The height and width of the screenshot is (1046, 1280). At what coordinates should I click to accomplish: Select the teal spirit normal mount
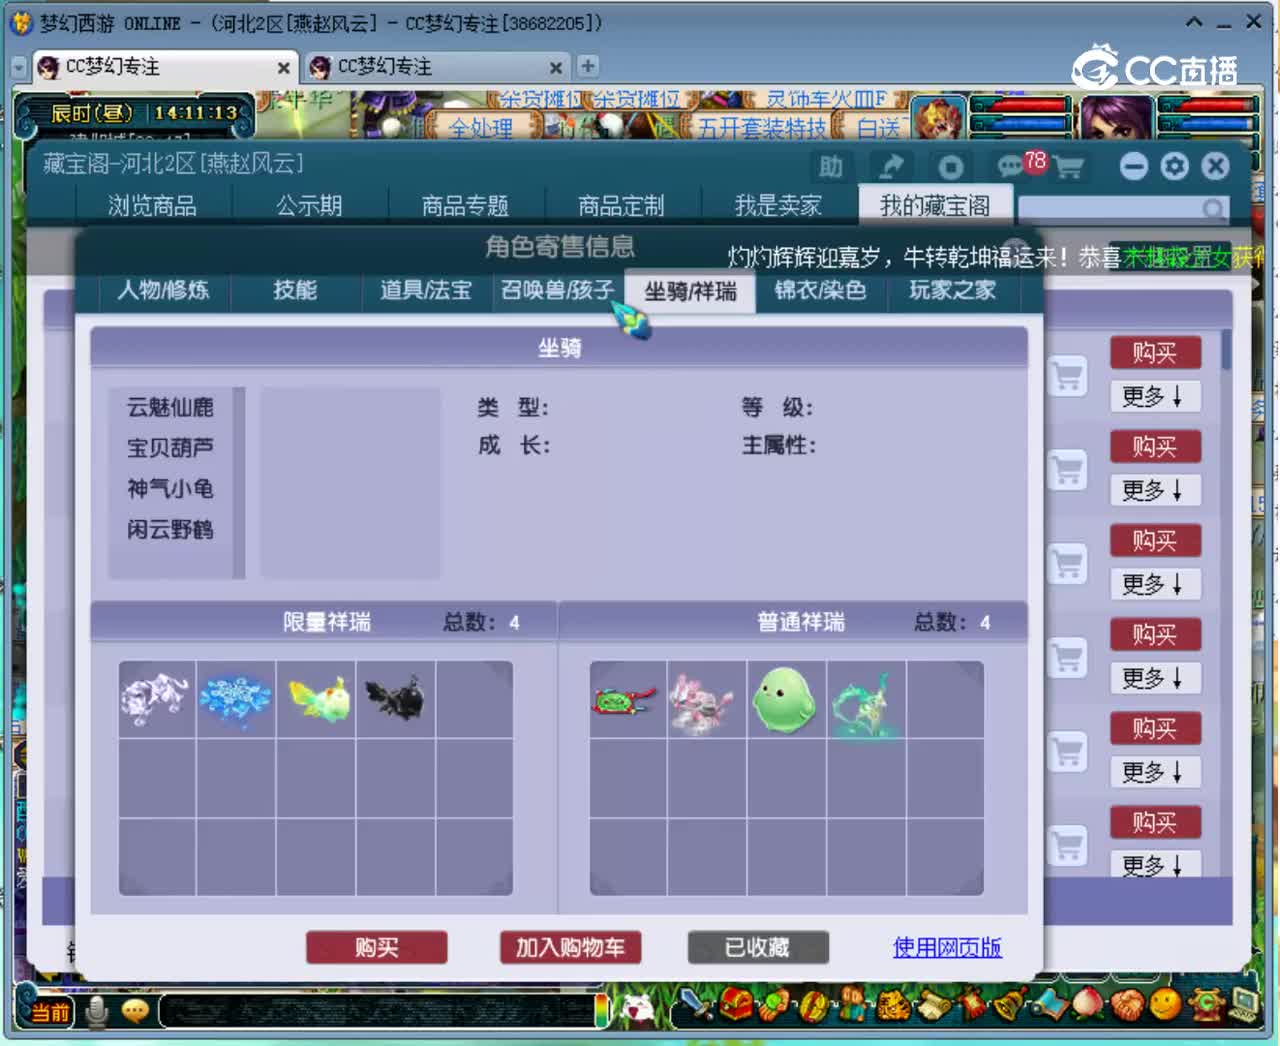coord(866,698)
